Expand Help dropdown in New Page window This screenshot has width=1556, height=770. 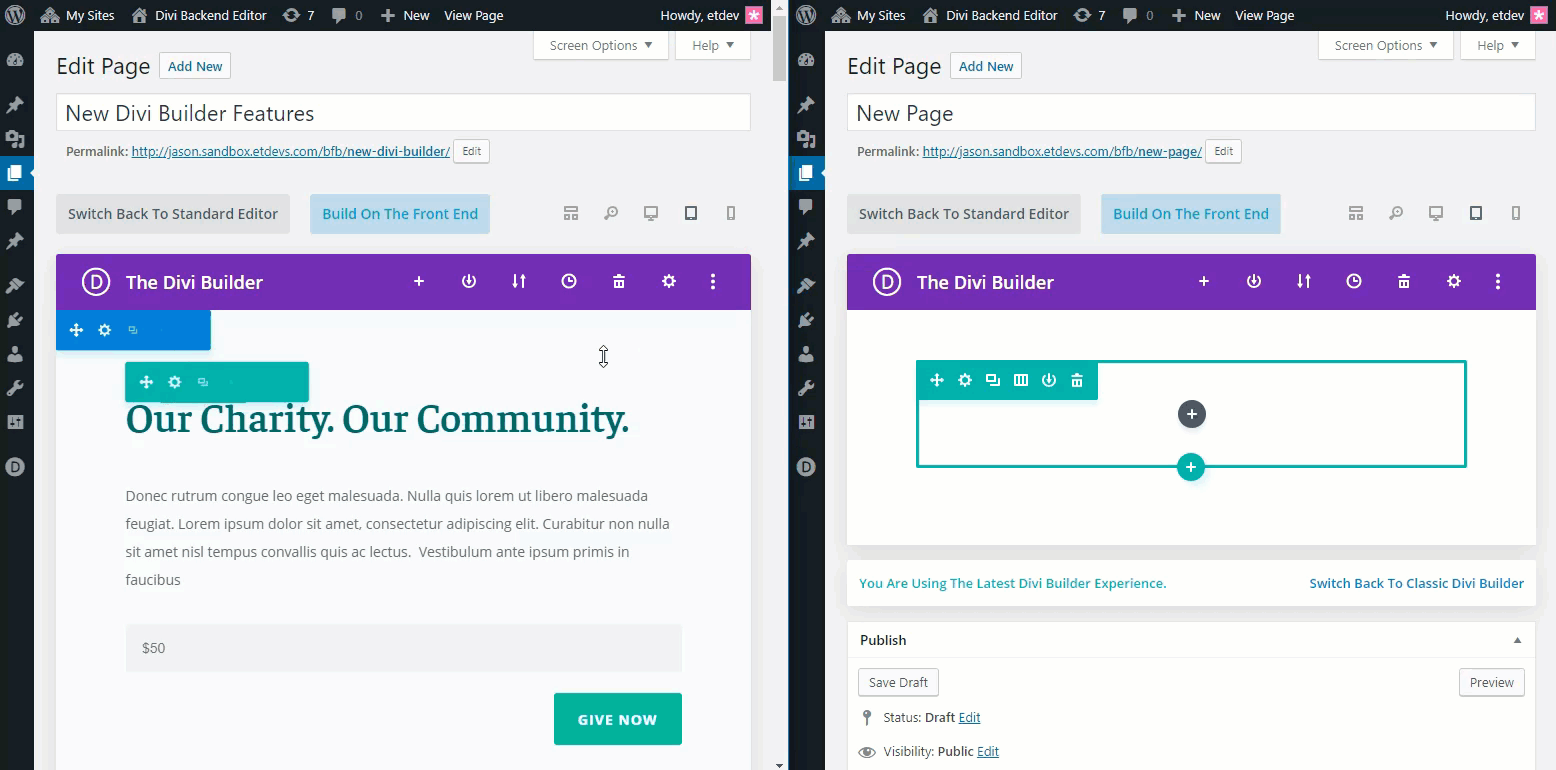pyautogui.click(x=1498, y=45)
